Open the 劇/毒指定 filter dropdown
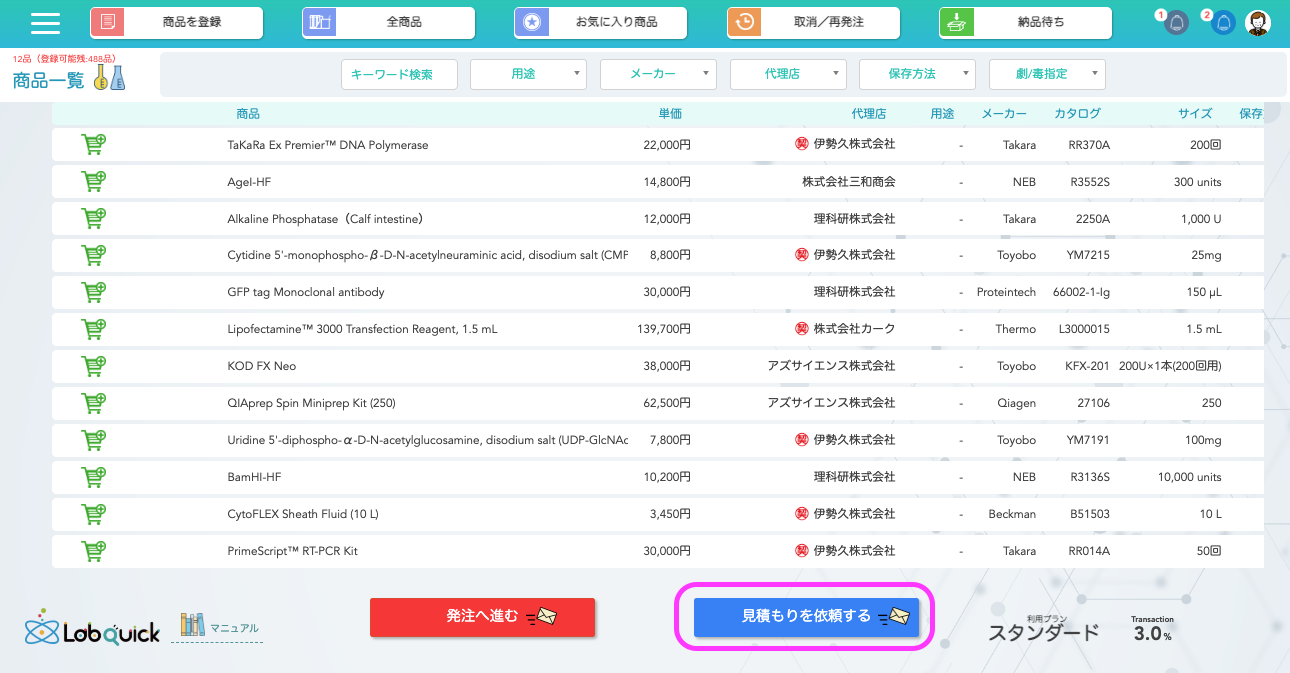The height and width of the screenshot is (673, 1290). [1047, 74]
